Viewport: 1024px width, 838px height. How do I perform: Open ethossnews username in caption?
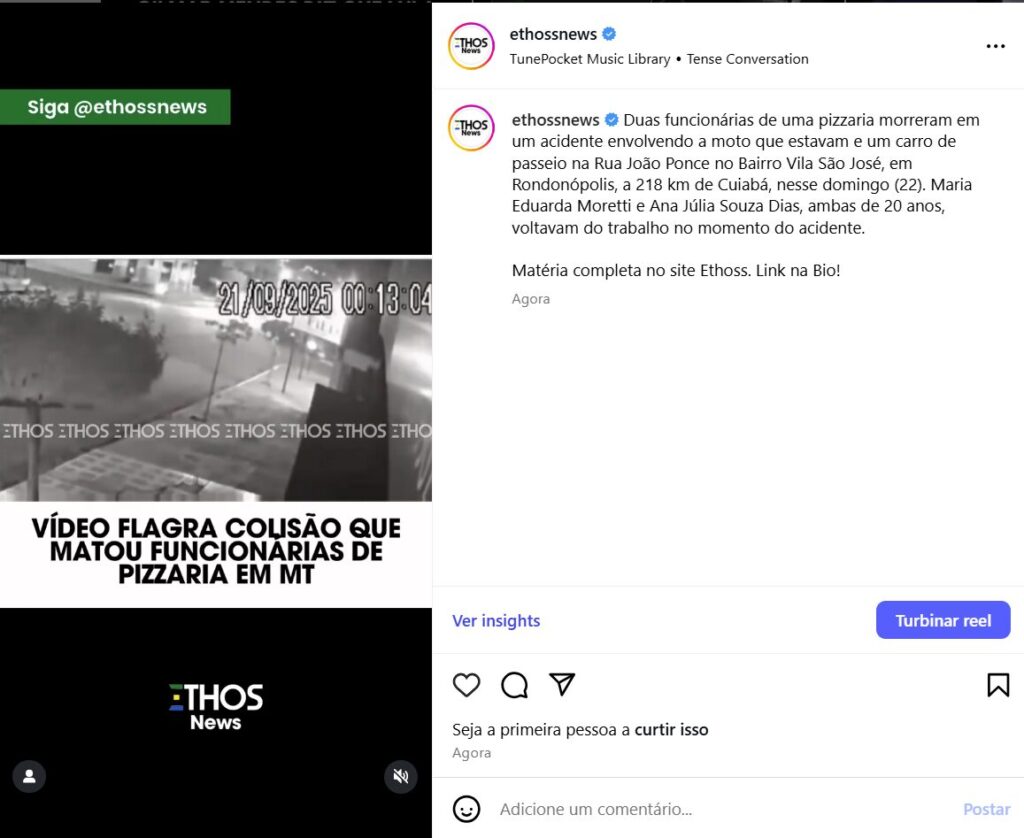(556, 120)
